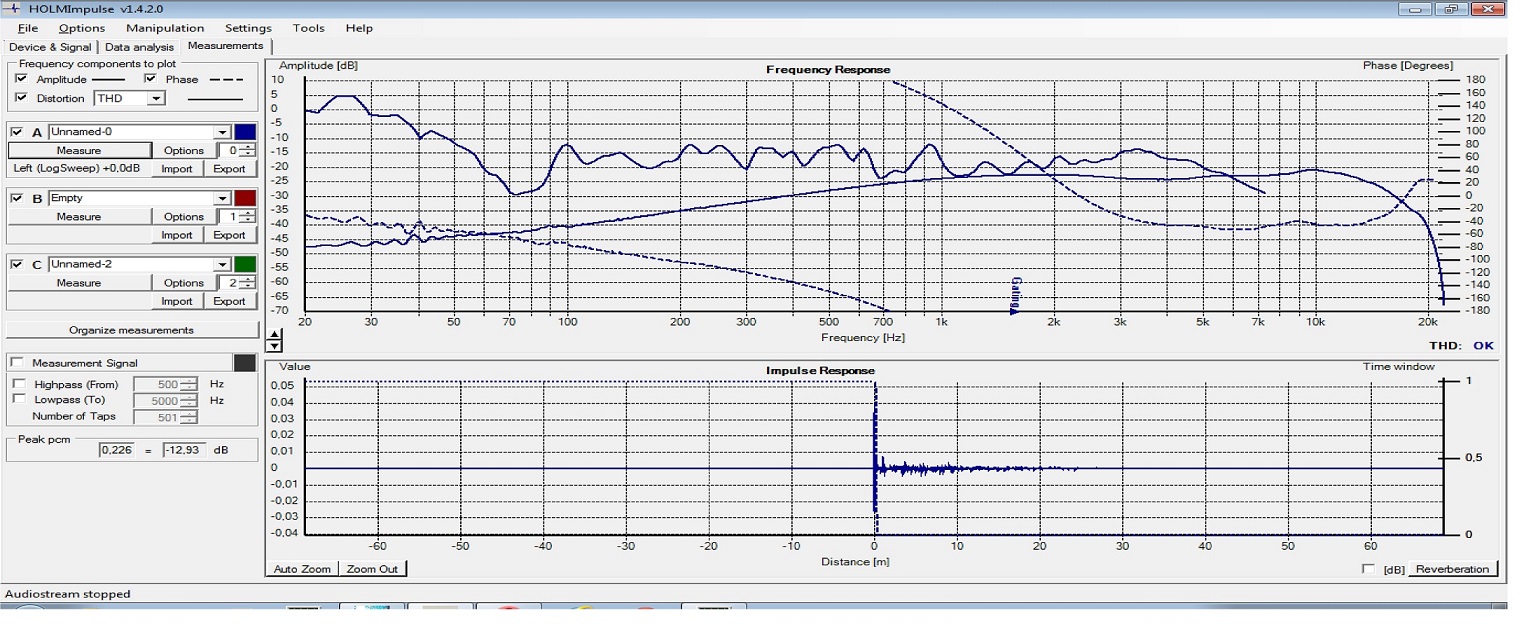The height and width of the screenshot is (629, 1524).
Task: Click the spinner arrows for measurement A's number
Action: (x=249, y=151)
